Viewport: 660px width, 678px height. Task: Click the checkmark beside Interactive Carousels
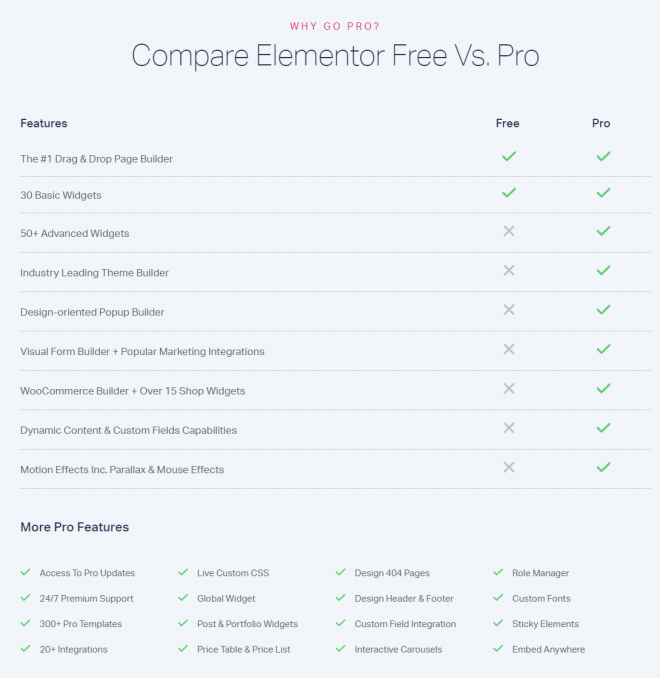[341, 648]
